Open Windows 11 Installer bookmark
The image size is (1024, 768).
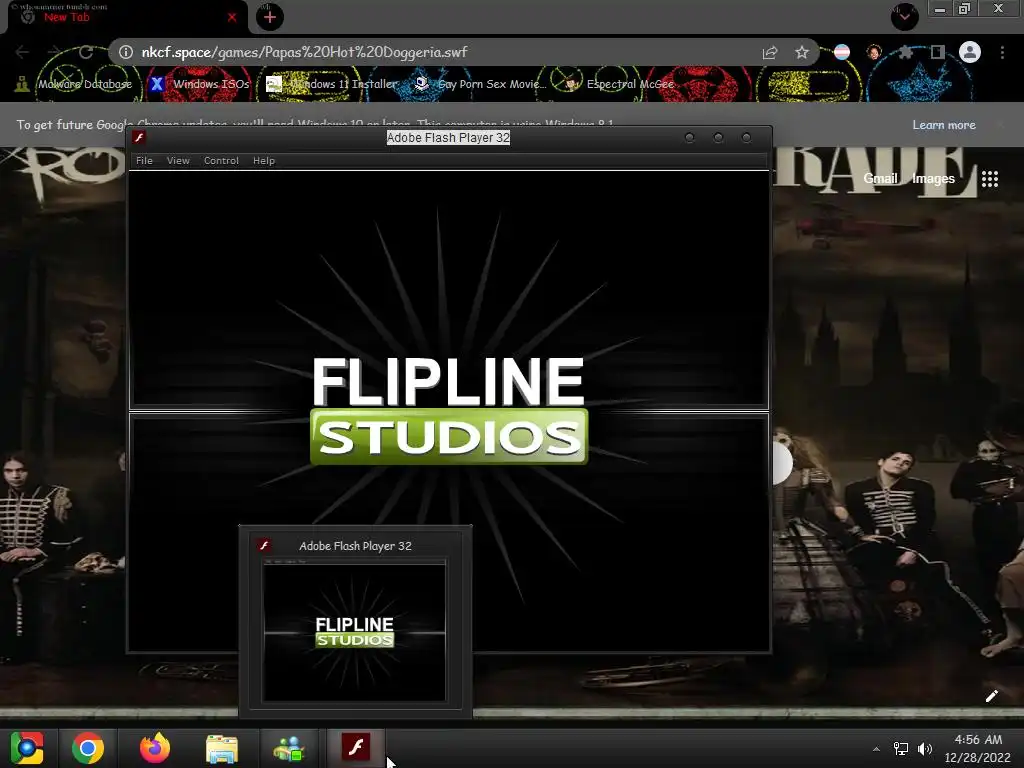pyautogui.click(x=332, y=84)
